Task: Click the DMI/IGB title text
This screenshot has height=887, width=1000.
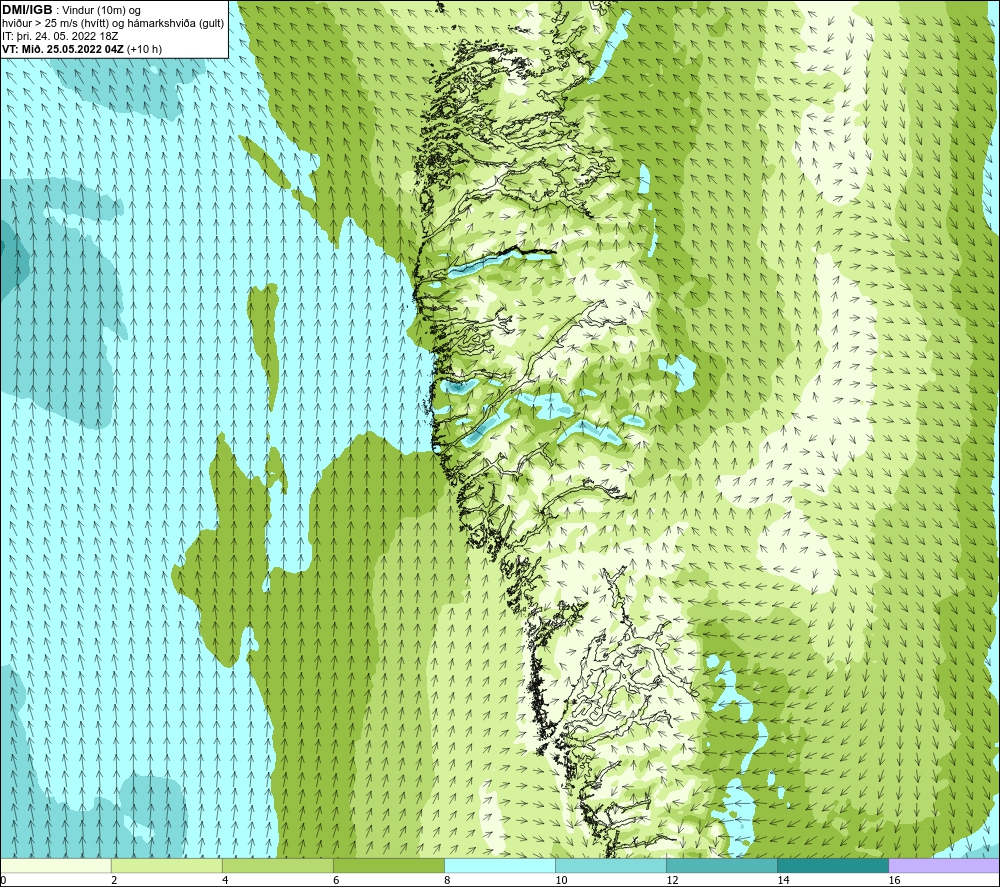Action: 27,10
